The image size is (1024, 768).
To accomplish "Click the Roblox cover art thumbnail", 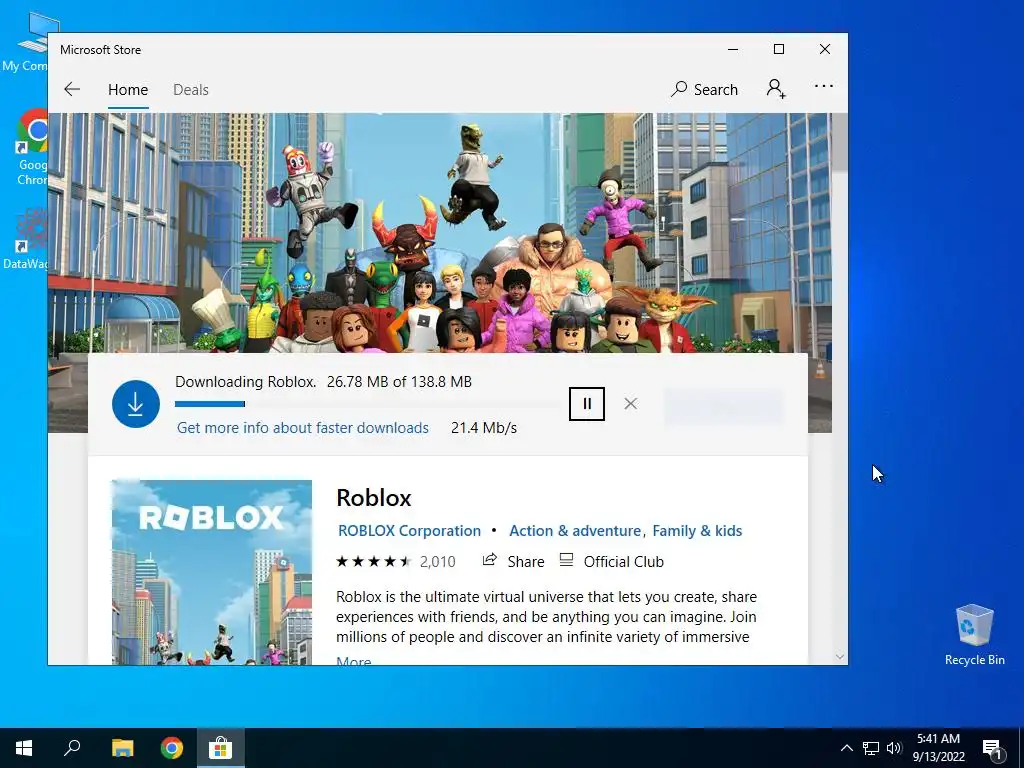I will point(212,572).
